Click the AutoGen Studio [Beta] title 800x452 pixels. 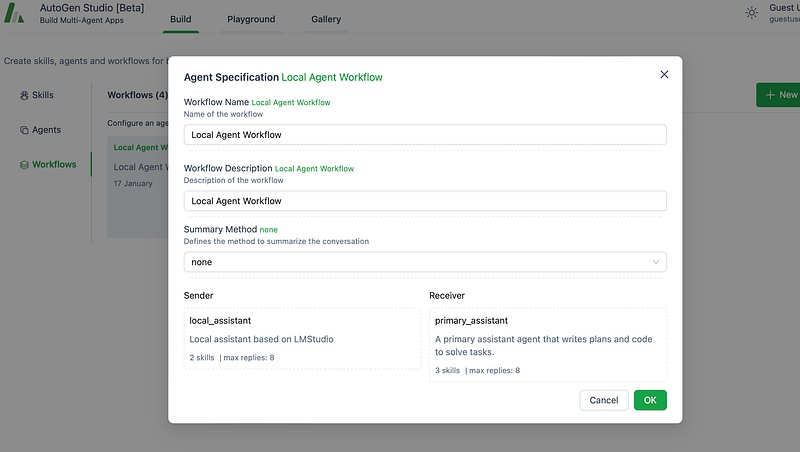[92, 8]
